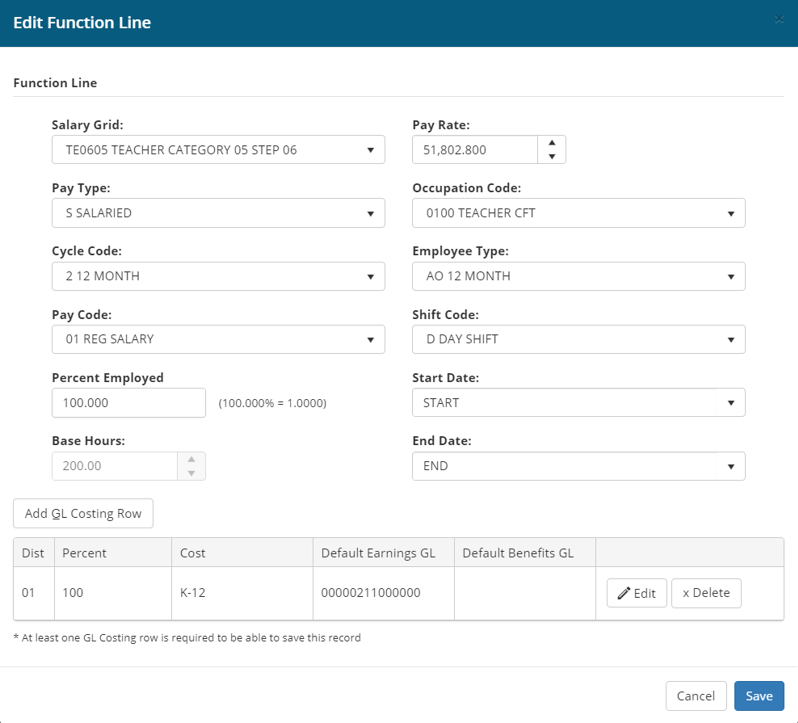Edit the K-12 costing row
This screenshot has width=798, height=723.
(x=636, y=593)
